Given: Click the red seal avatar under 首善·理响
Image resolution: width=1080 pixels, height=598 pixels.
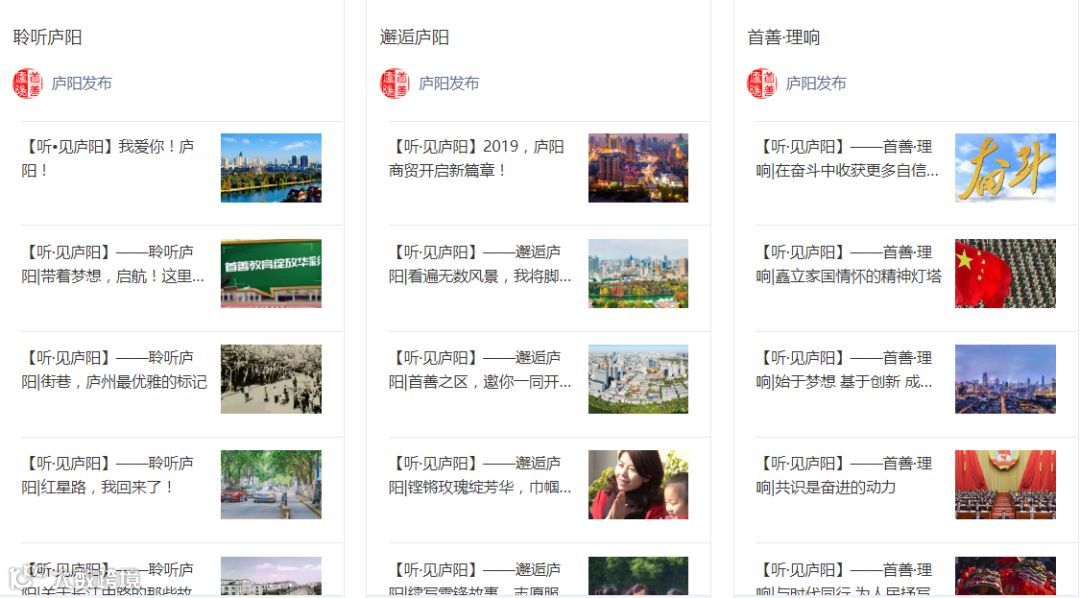Looking at the screenshot, I should (x=762, y=83).
